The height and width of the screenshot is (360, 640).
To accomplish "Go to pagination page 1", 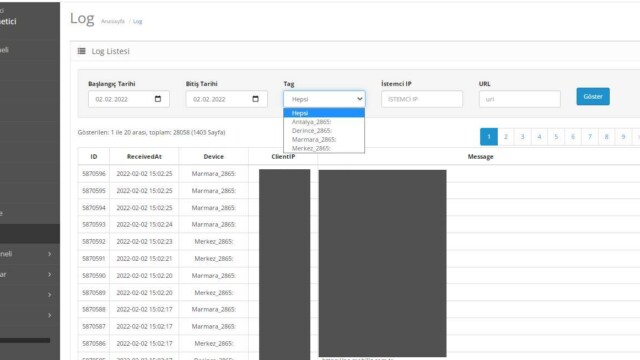I will point(489,137).
